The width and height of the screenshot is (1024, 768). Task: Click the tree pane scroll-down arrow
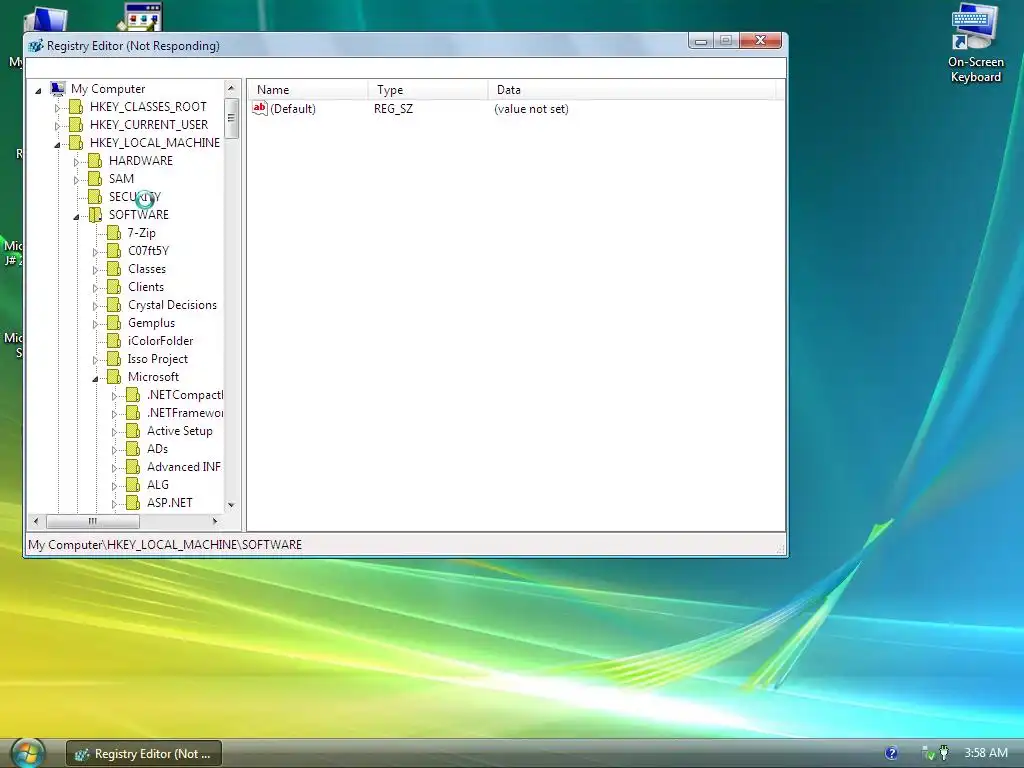(x=231, y=505)
